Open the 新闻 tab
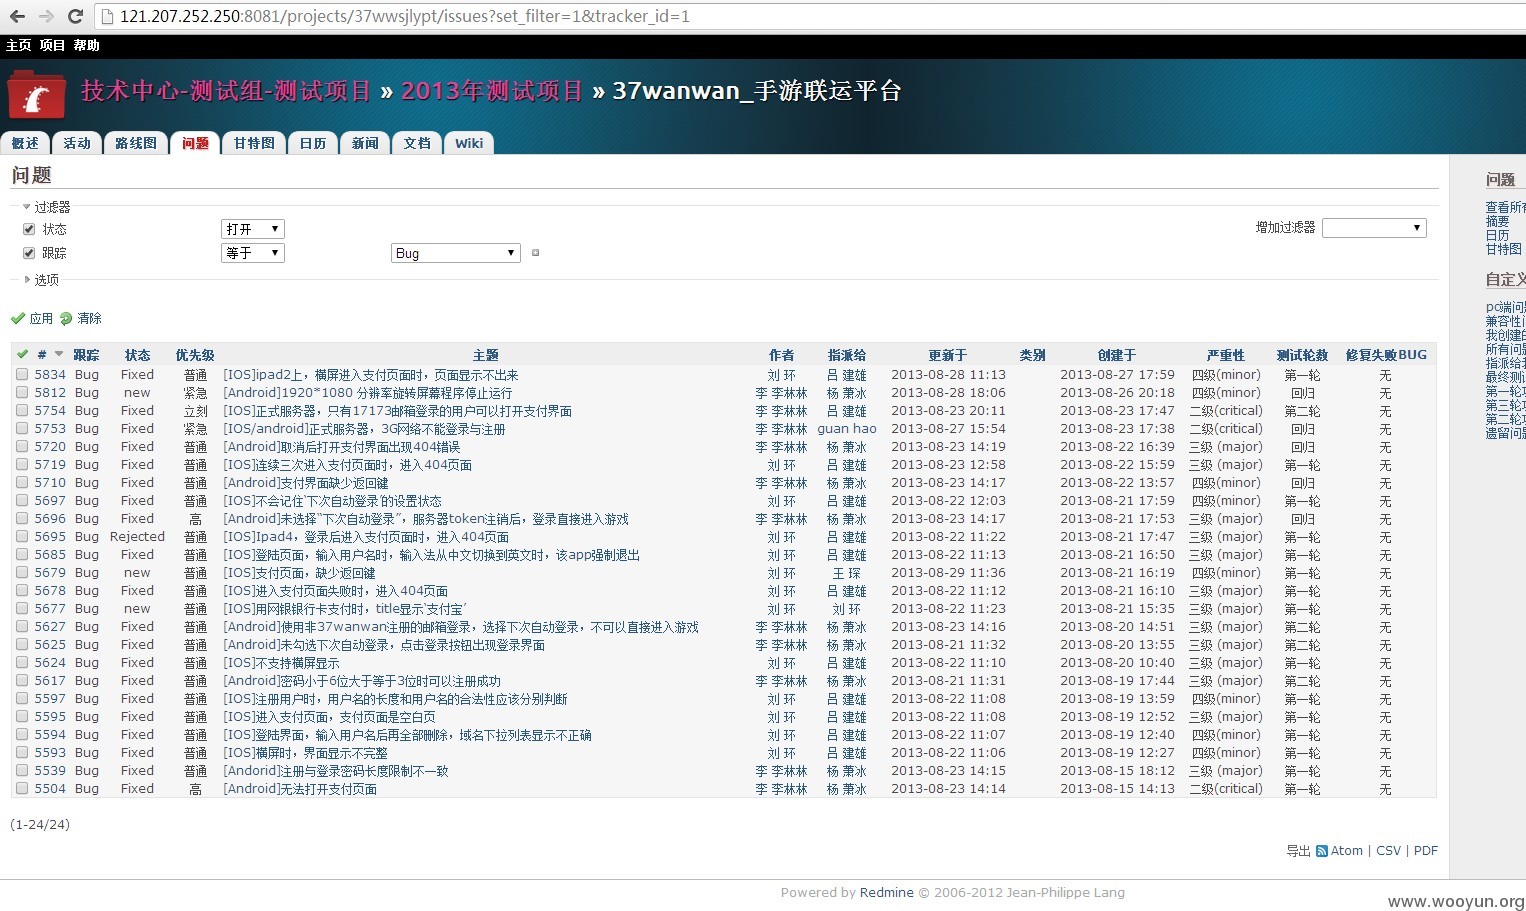Image resolution: width=1526 pixels, height=911 pixels. point(365,143)
